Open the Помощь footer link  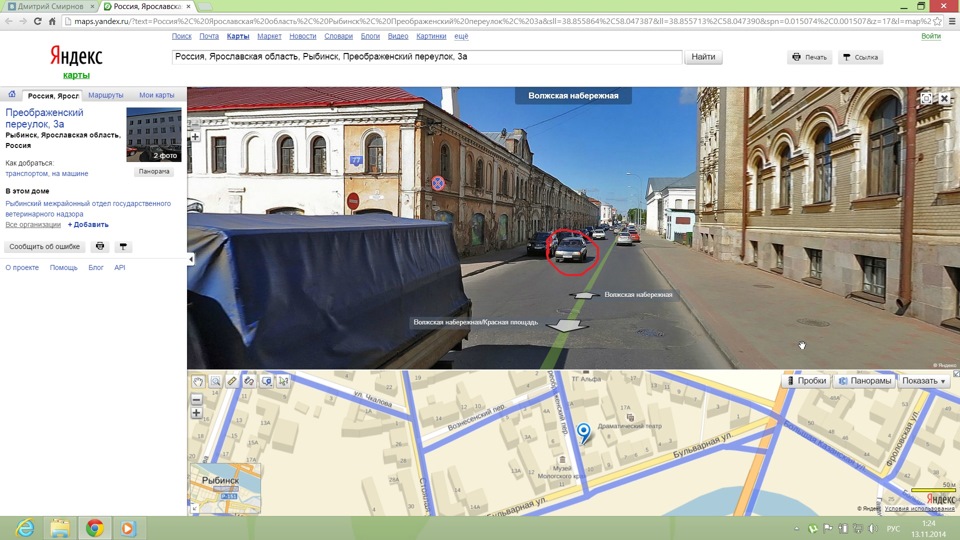(64, 268)
